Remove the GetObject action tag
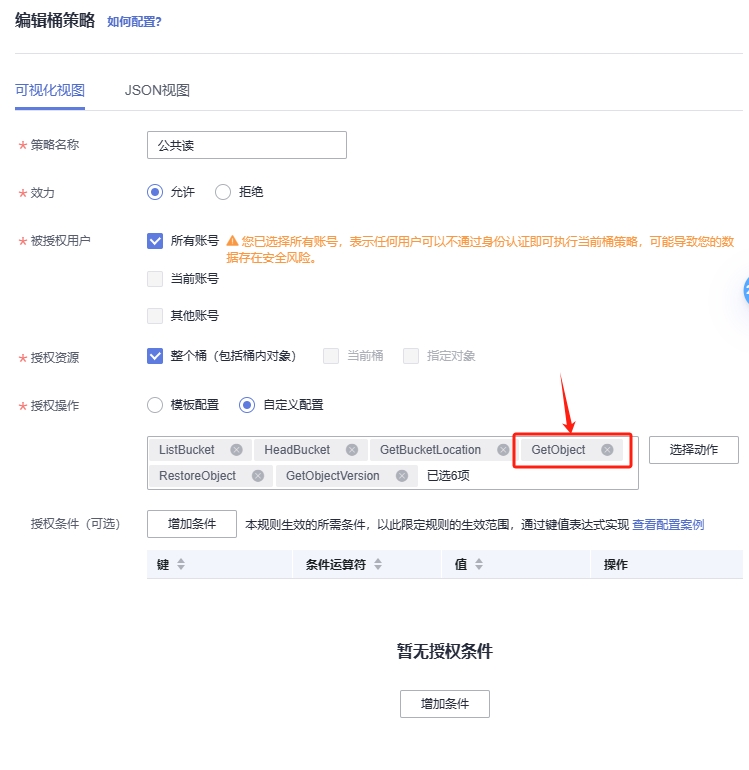 click(607, 450)
